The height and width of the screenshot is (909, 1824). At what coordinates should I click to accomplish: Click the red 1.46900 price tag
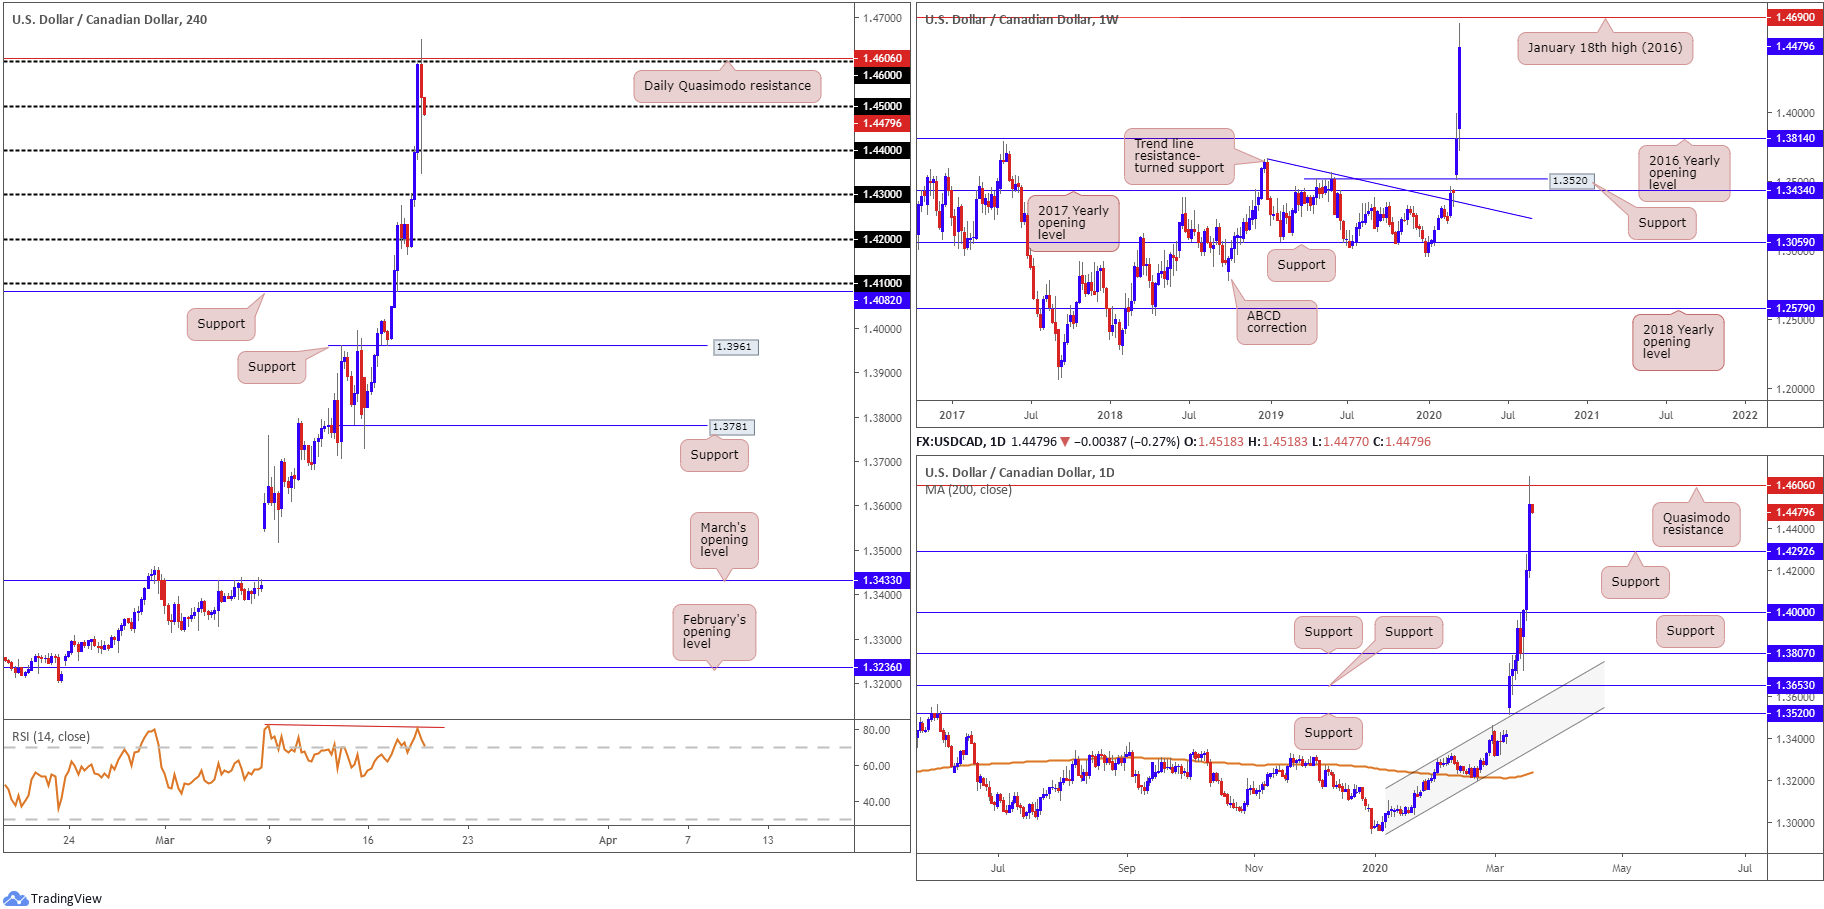click(x=1795, y=17)
